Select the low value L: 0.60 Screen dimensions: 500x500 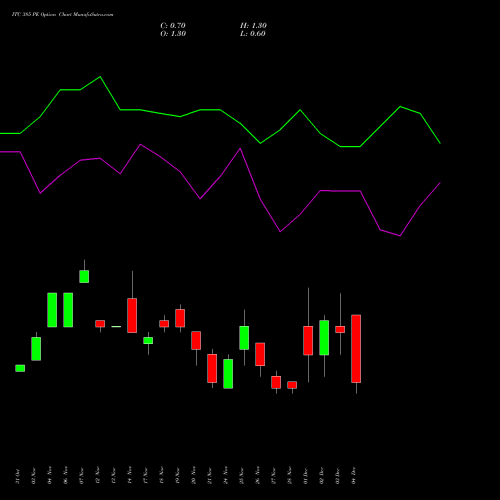tap(253, 34)
